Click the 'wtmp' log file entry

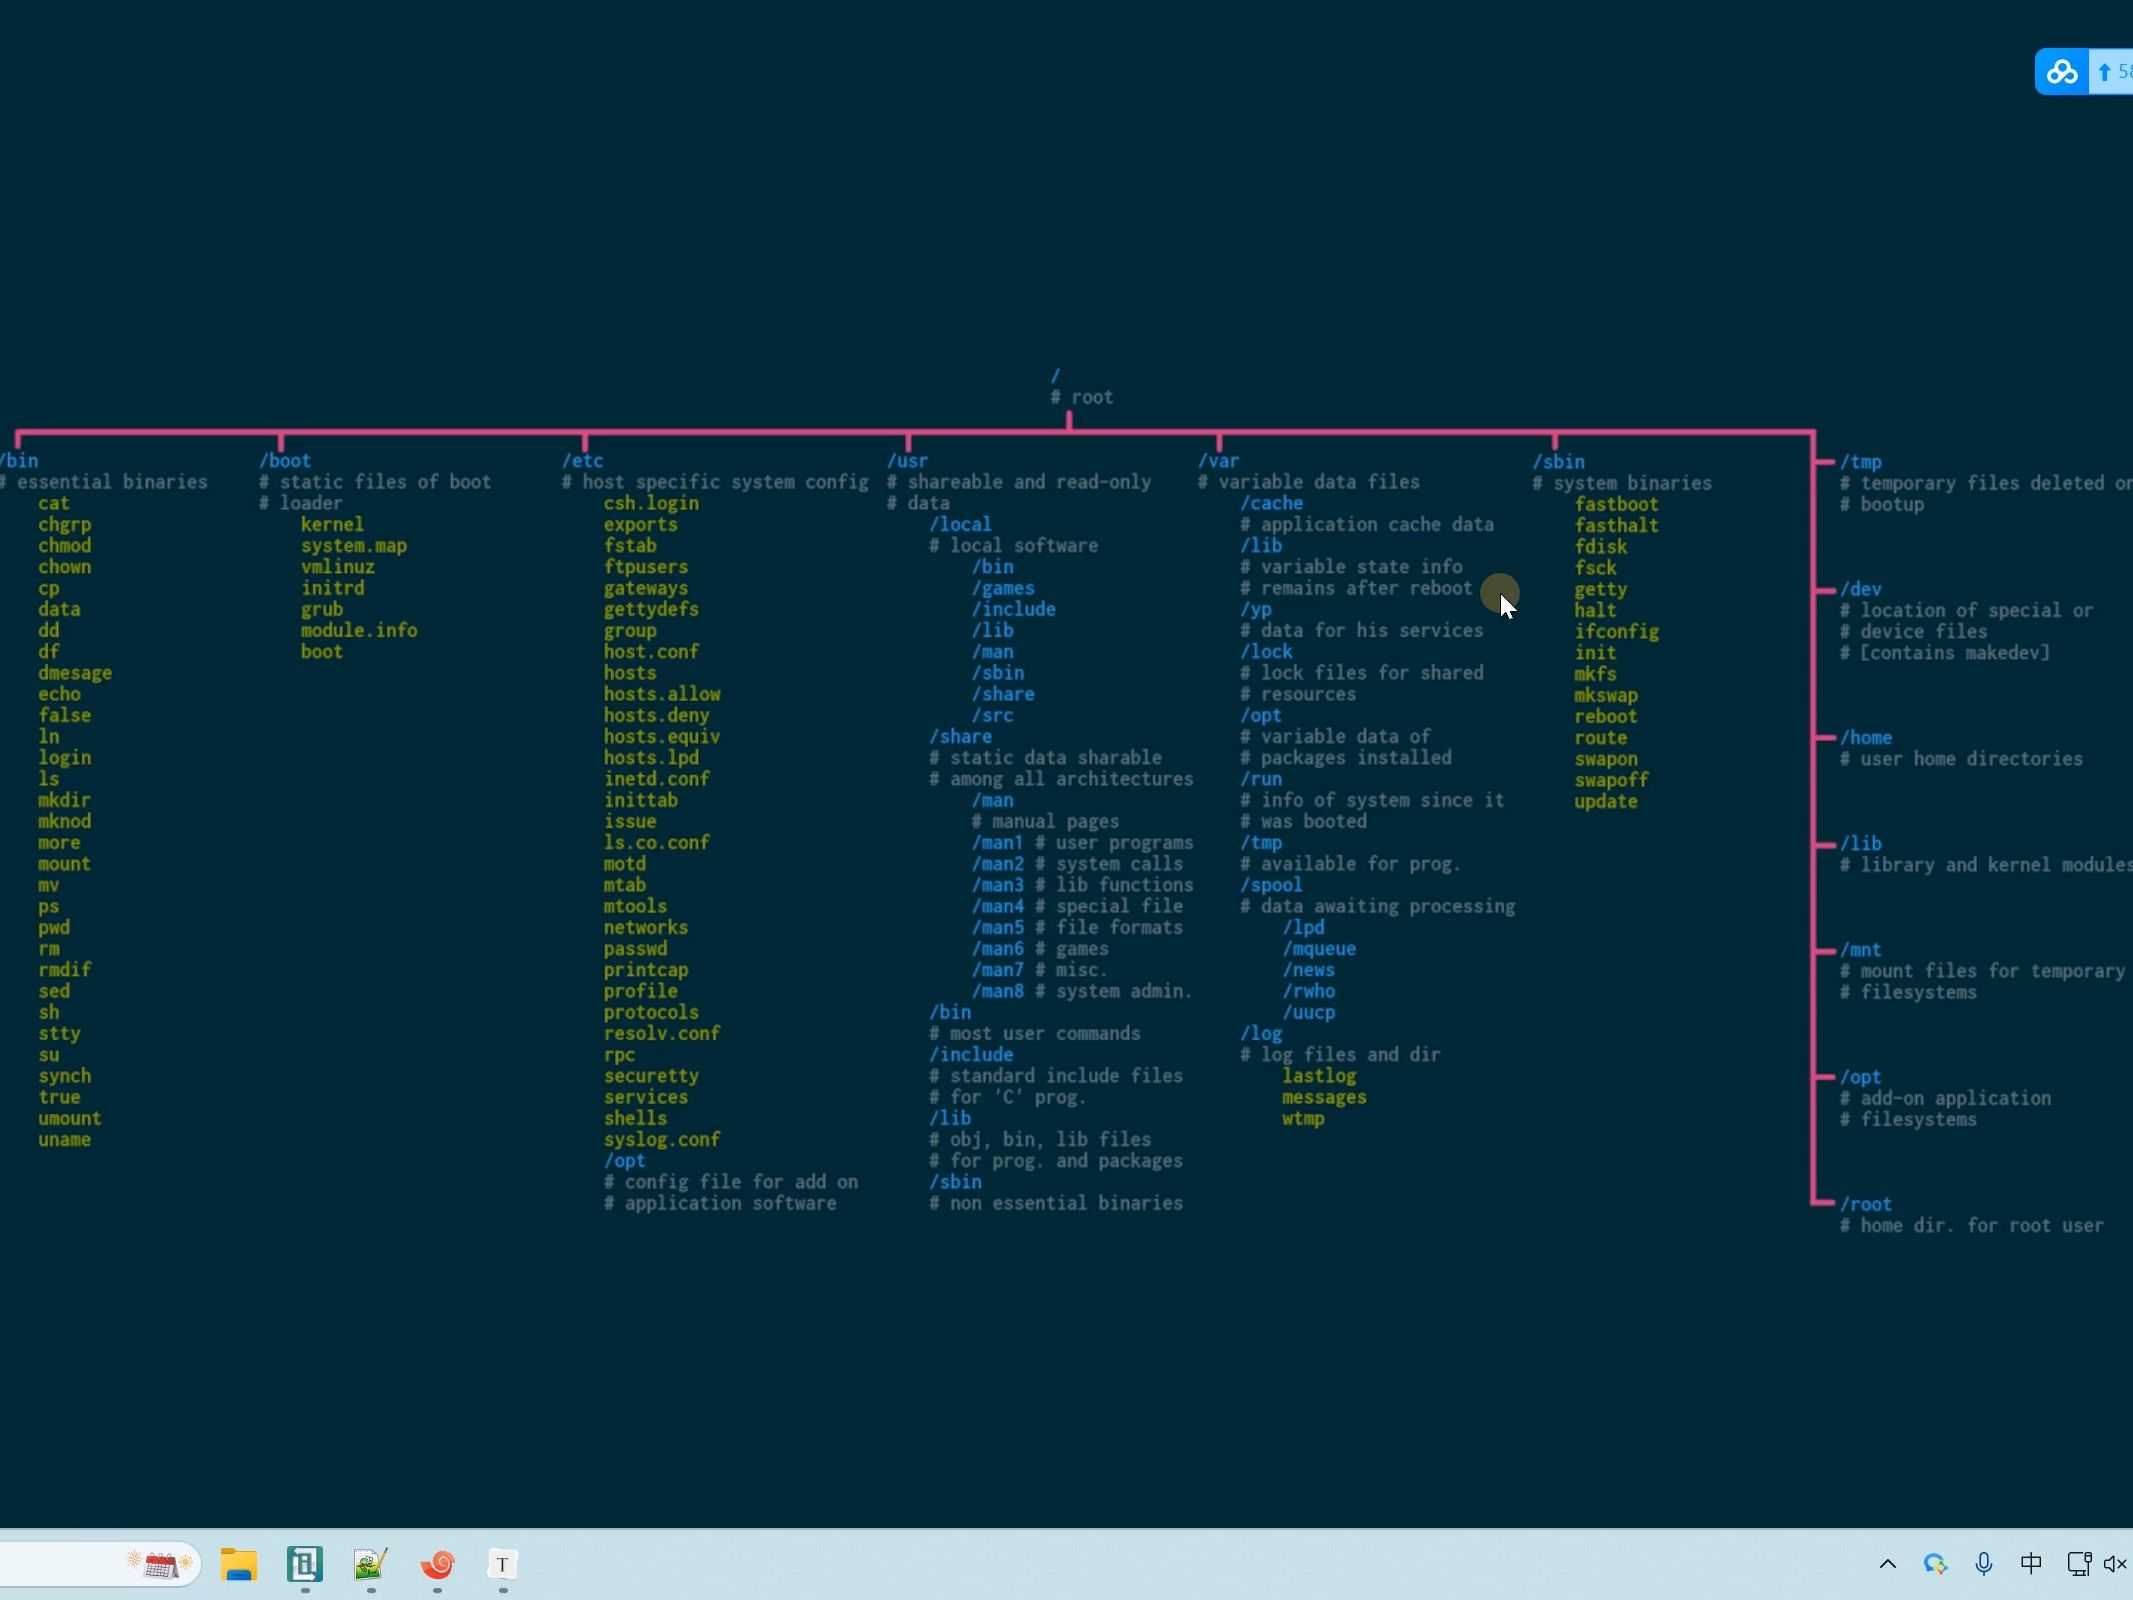(x=1304, y=1118)
